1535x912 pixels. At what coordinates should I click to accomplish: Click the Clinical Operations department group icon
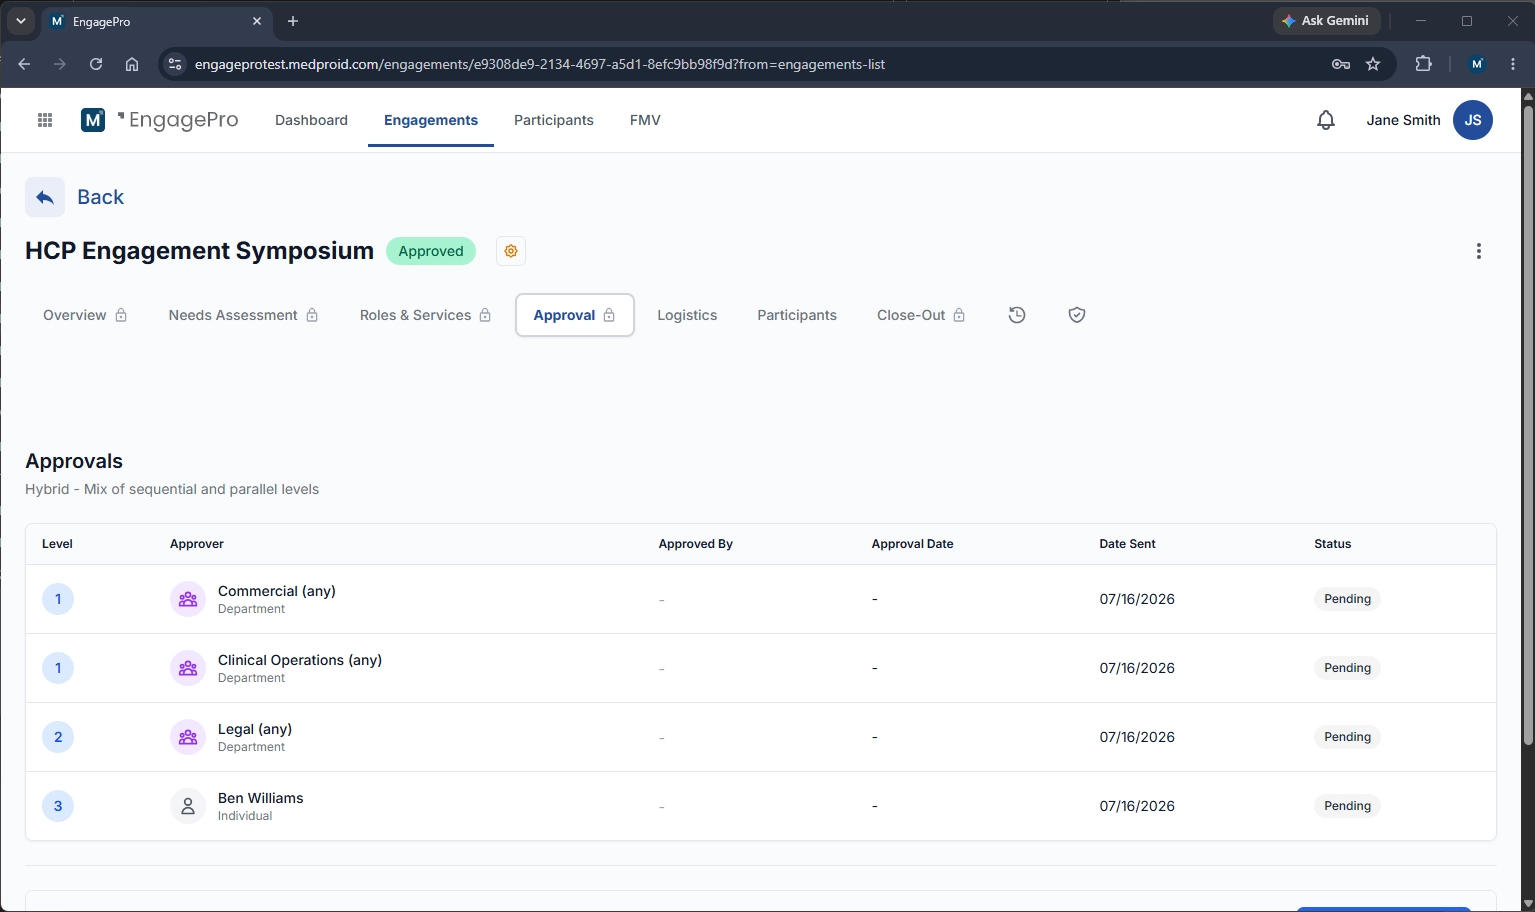tap(188, 668)
